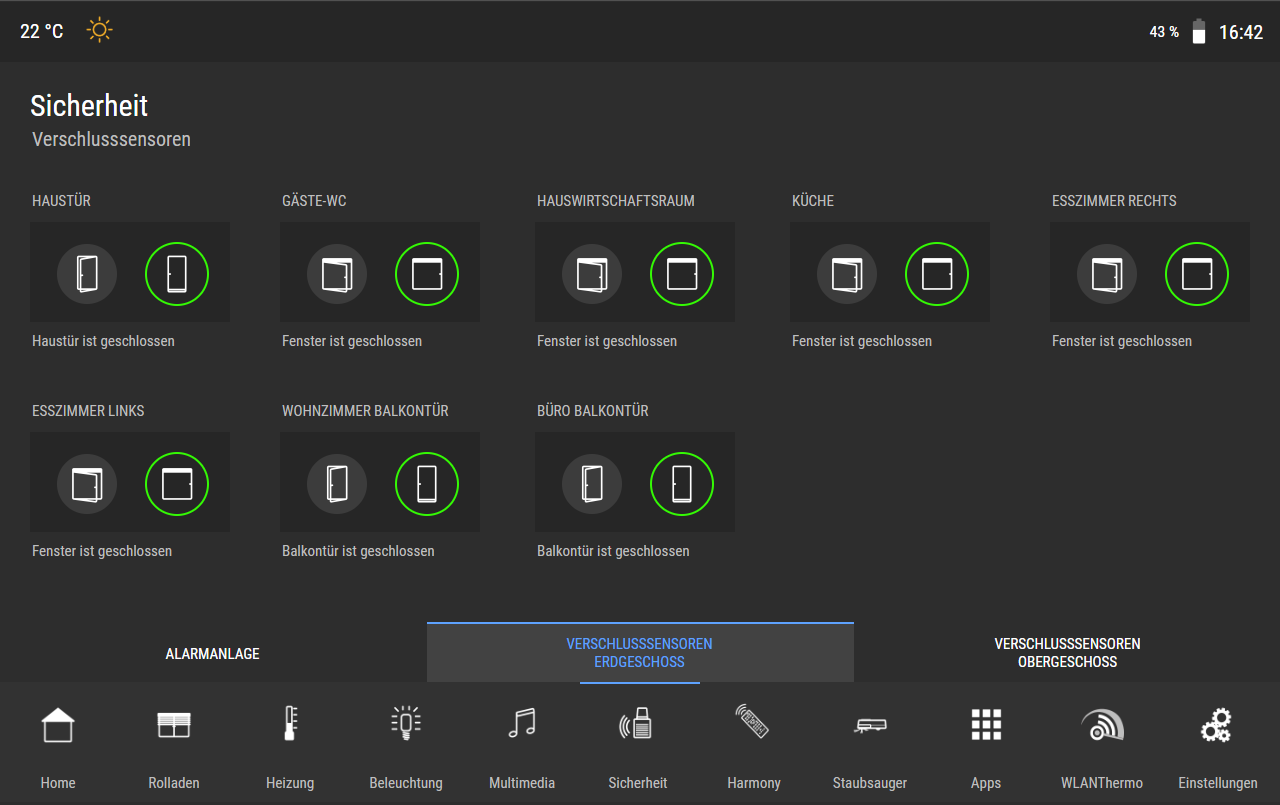Click Küche open-window state icon
The width and height of the screenshot is (1280, 805).
(x=847, y=274)
